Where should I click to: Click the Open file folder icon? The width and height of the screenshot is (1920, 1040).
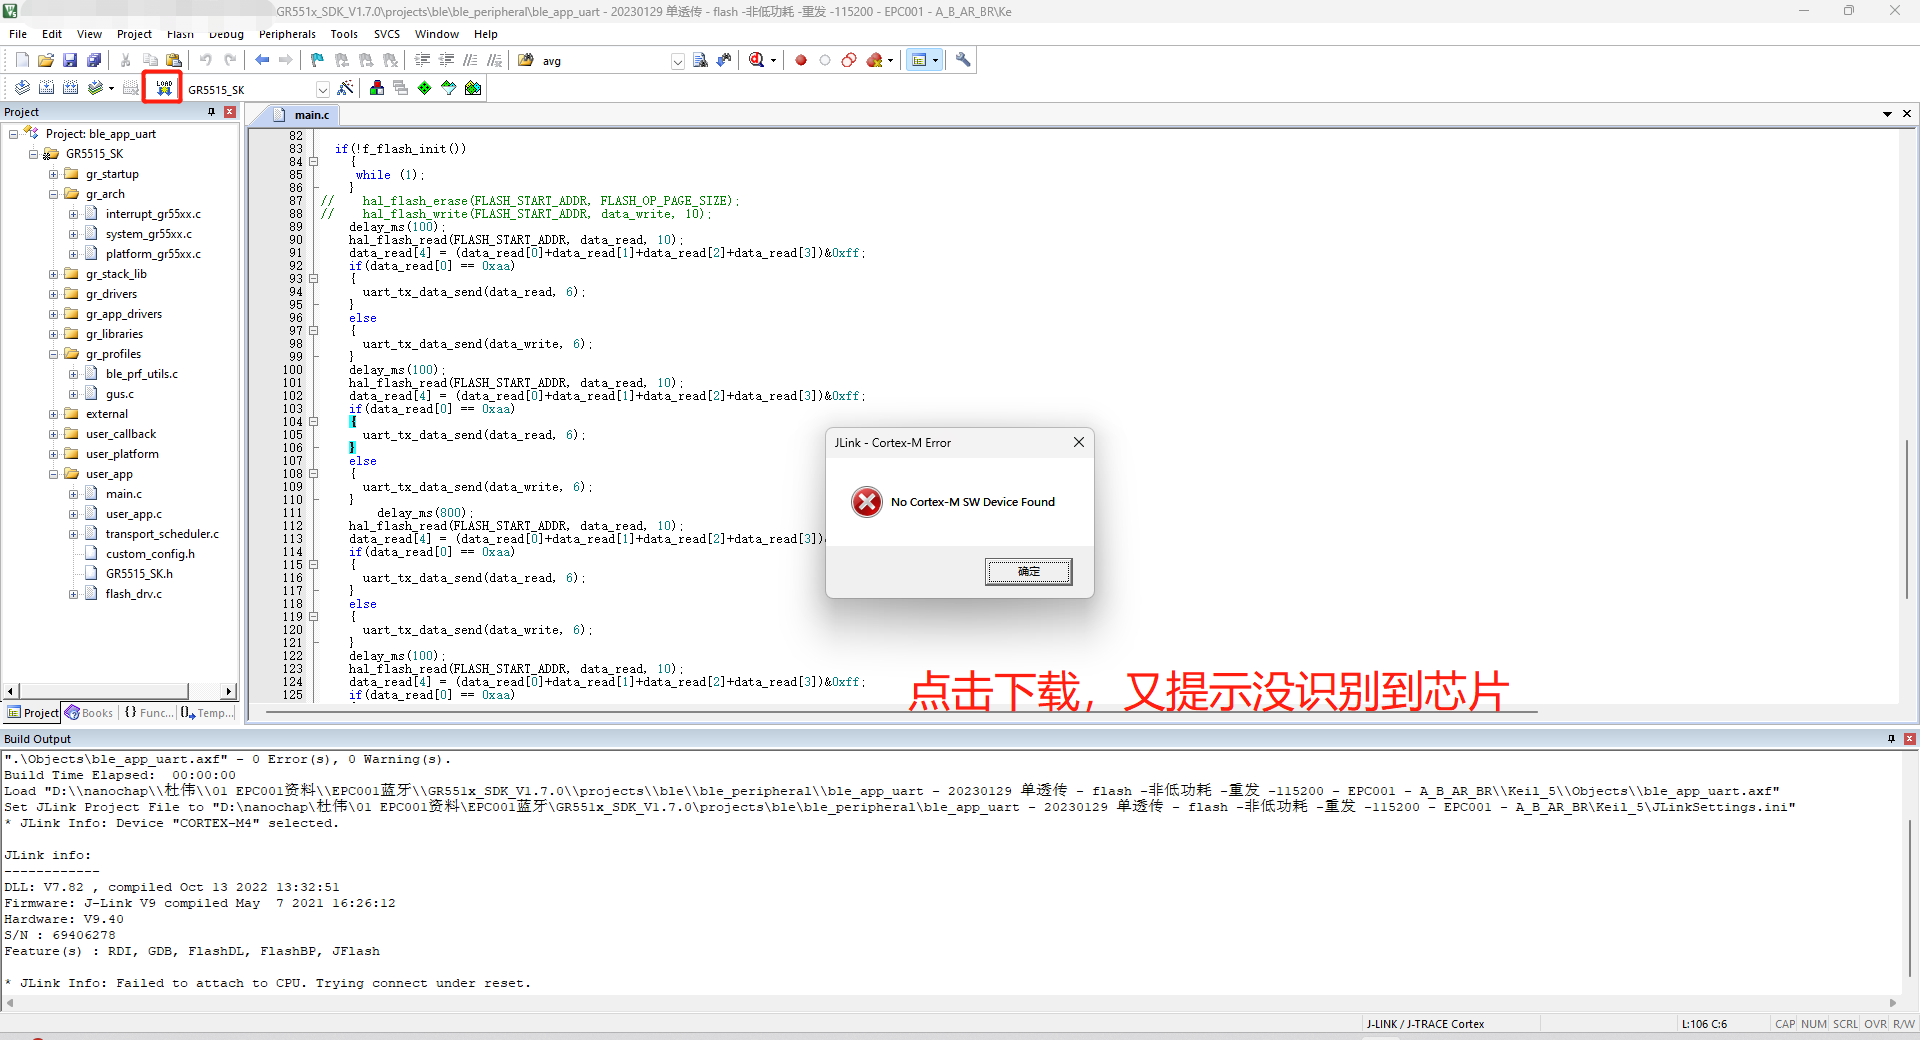46,60
